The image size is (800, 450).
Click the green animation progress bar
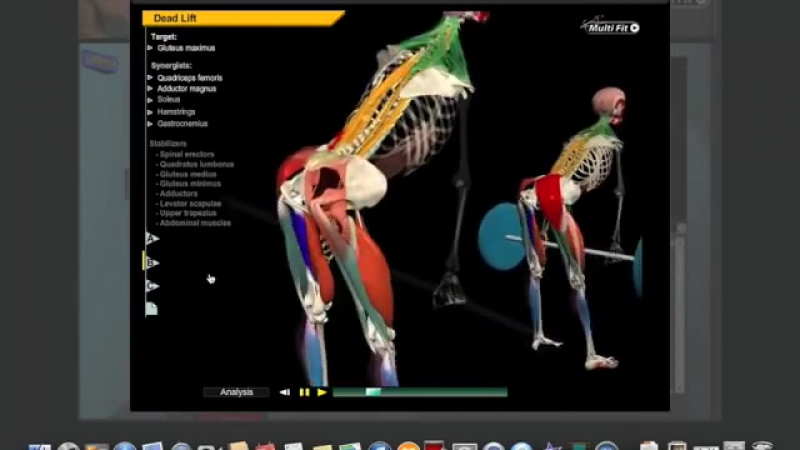coord(420,393)
